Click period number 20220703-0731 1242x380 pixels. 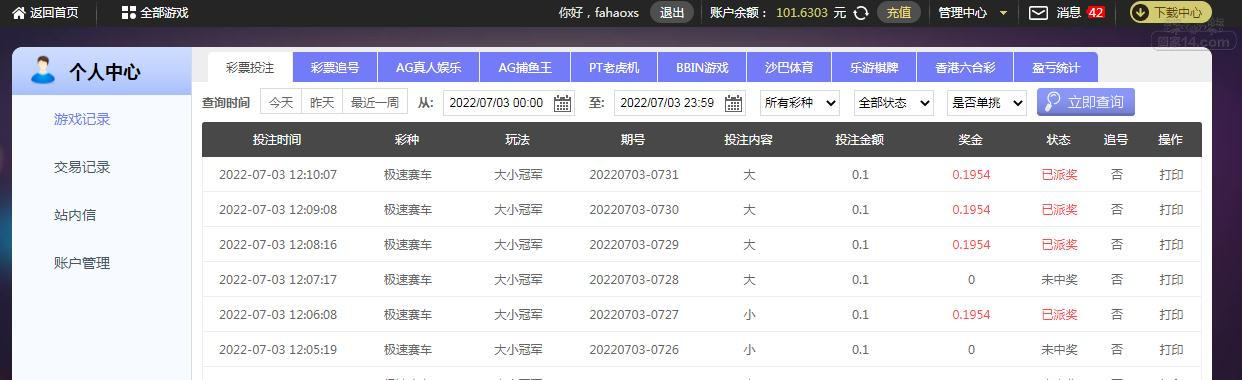634,175
